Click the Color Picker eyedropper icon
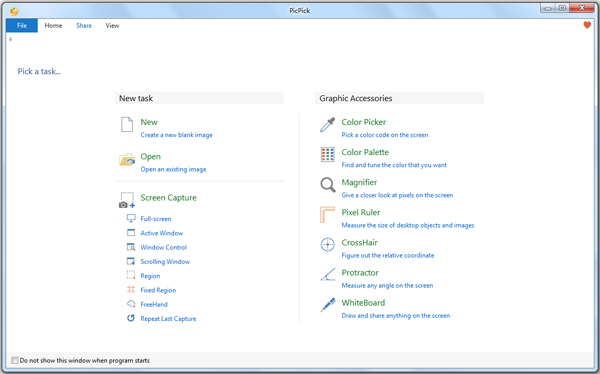The height and width of the screenshot is (374, 600). [x=328, y=125]
